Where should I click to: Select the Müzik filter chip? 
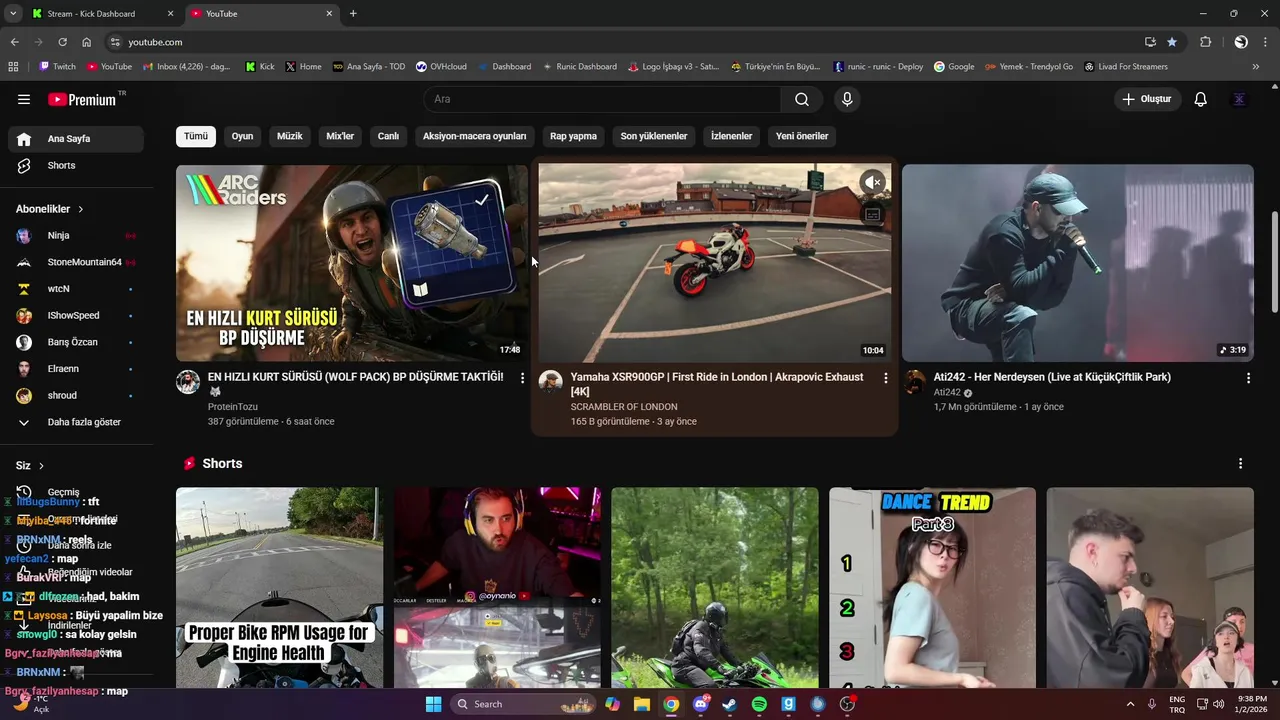coord(290,136)
